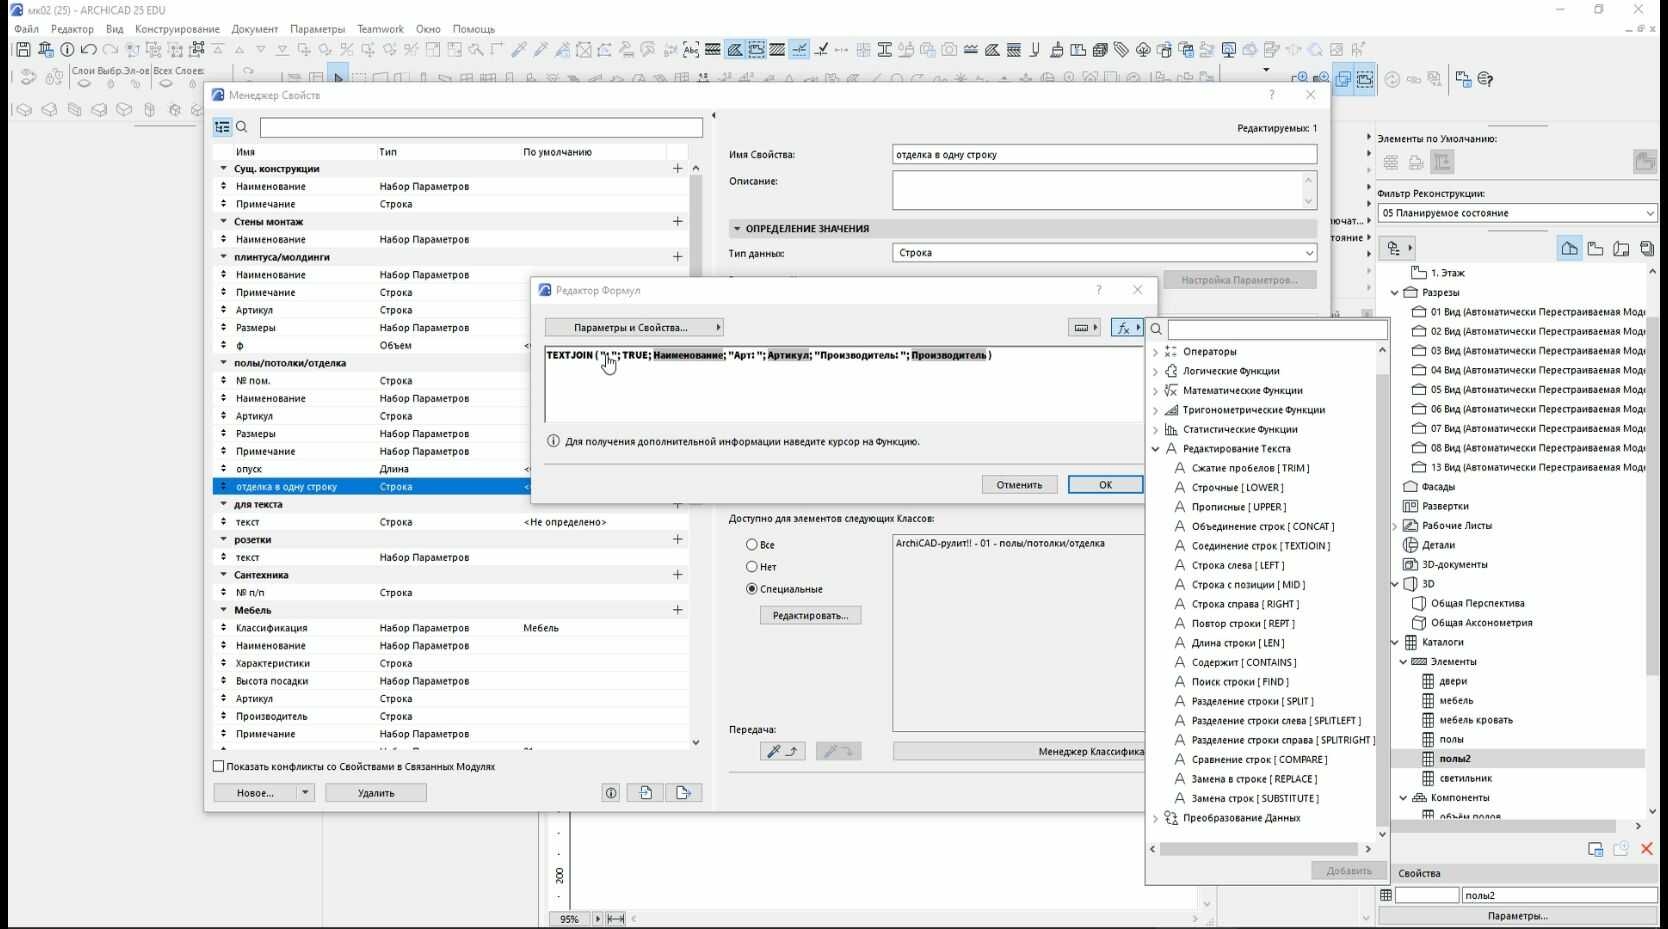Click the pick-up transfer eyedropper button under Передача
Screen dimensions: 1668x929
pos(782,751)
